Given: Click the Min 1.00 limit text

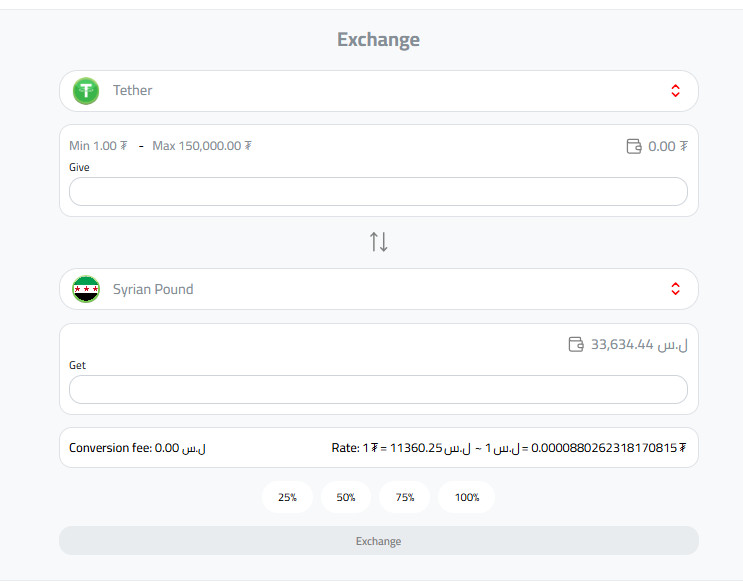Looking at the screenshot, I should [x=98, y=146].
